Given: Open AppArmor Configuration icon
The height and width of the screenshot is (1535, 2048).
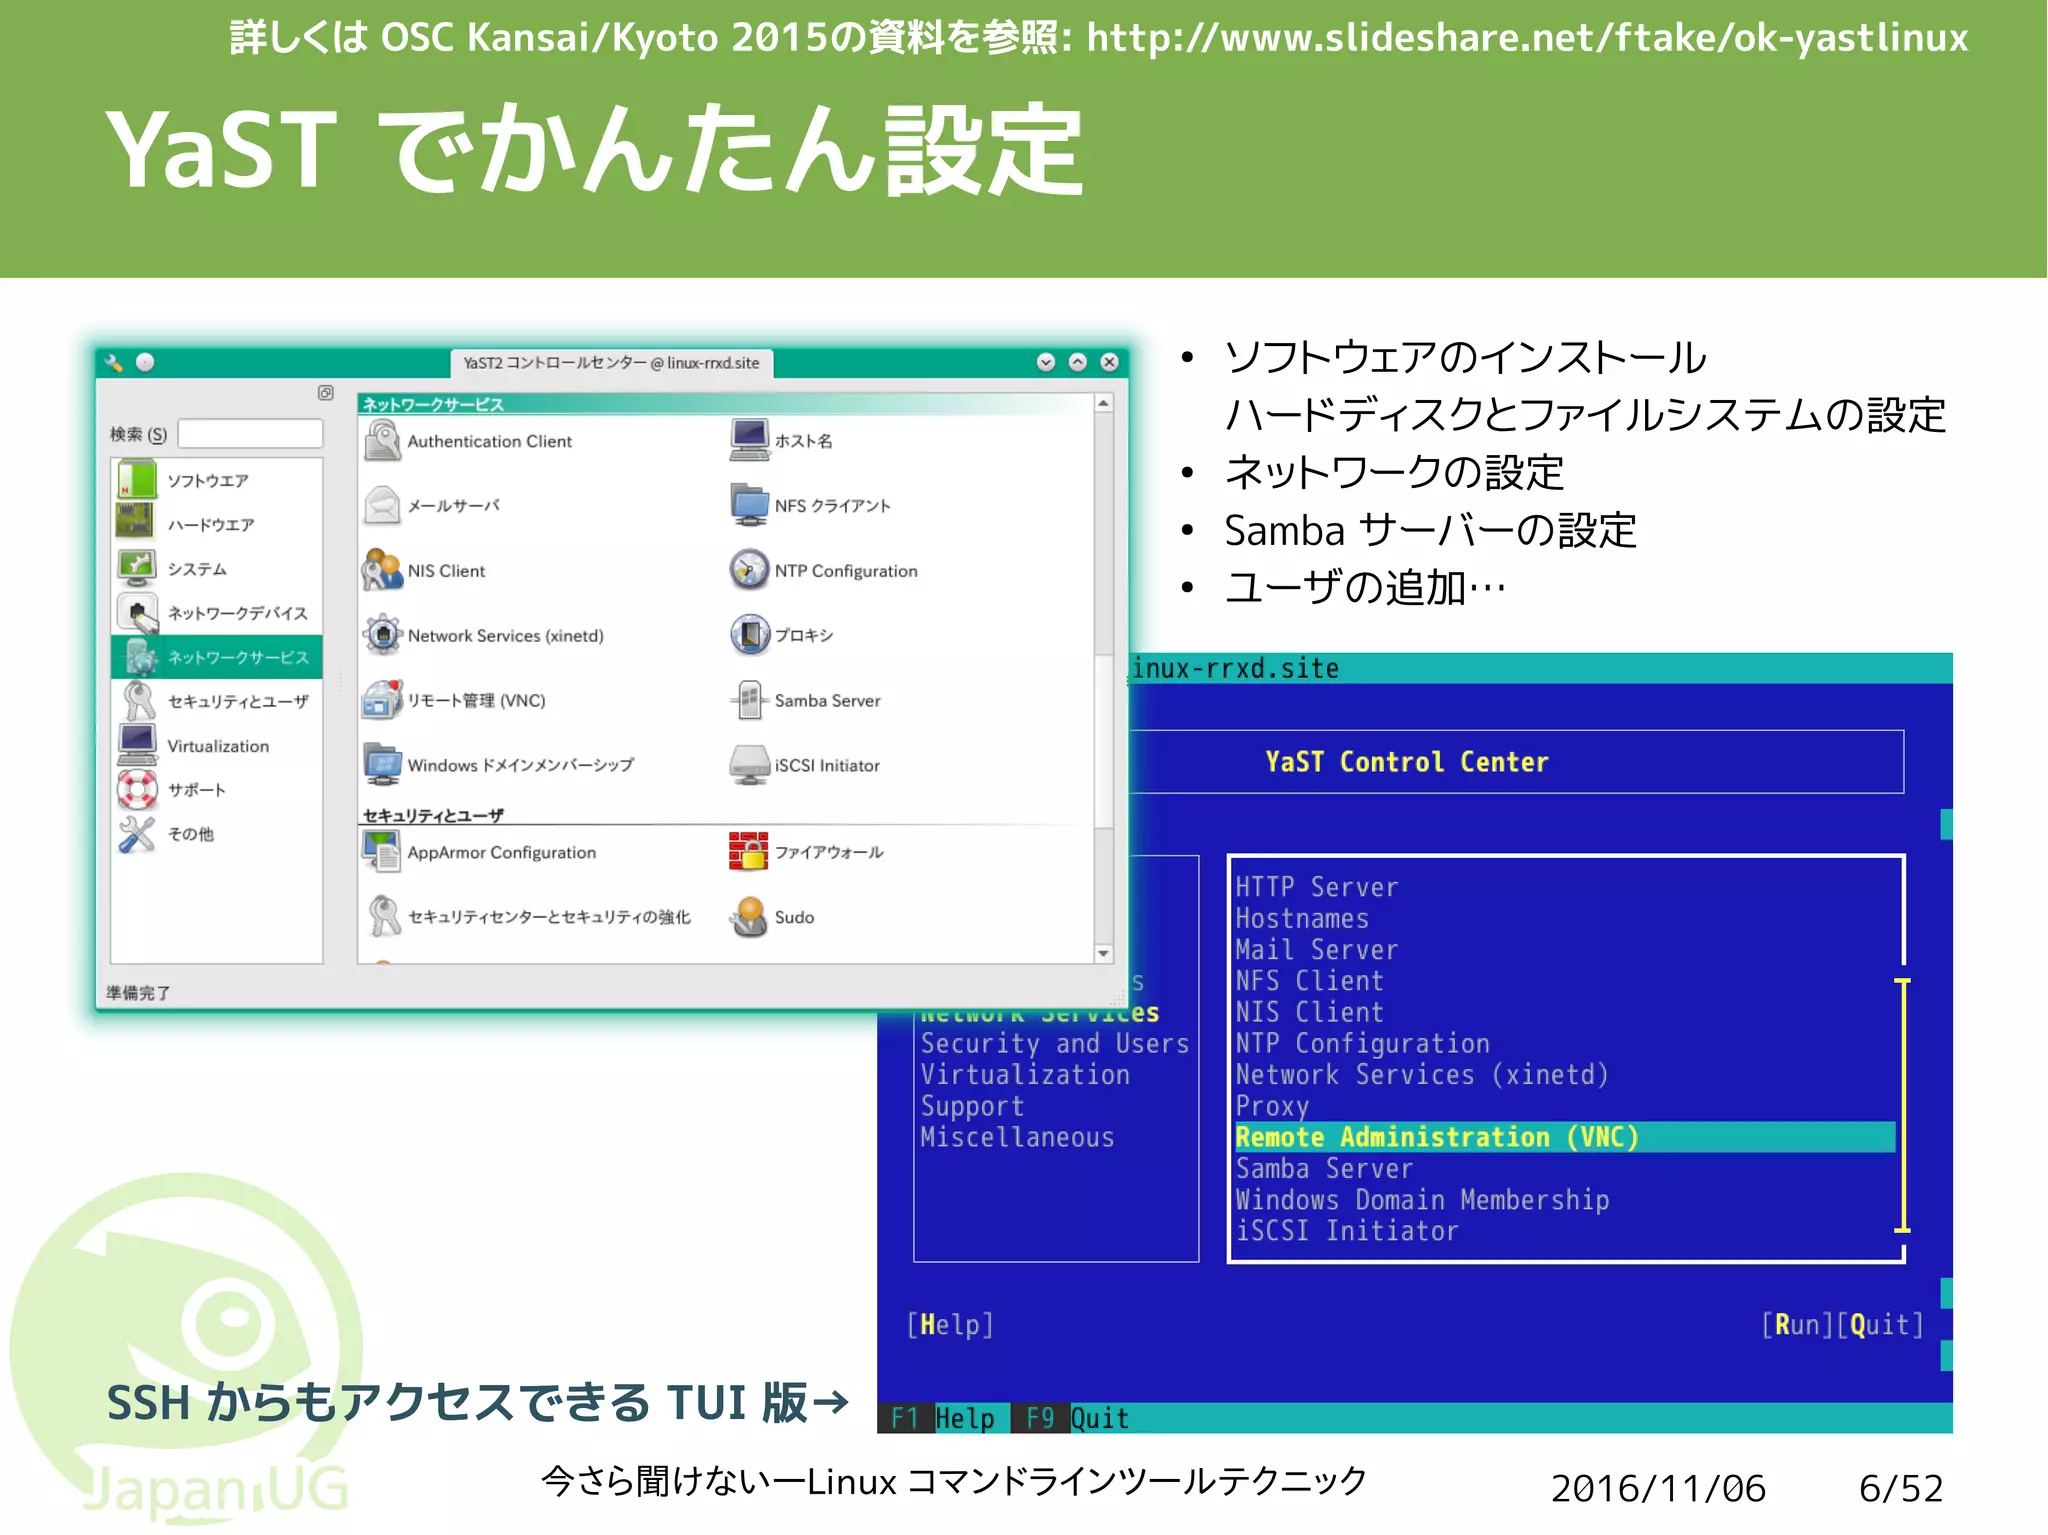Looking at the screenshot, I should tap(382, 852).
